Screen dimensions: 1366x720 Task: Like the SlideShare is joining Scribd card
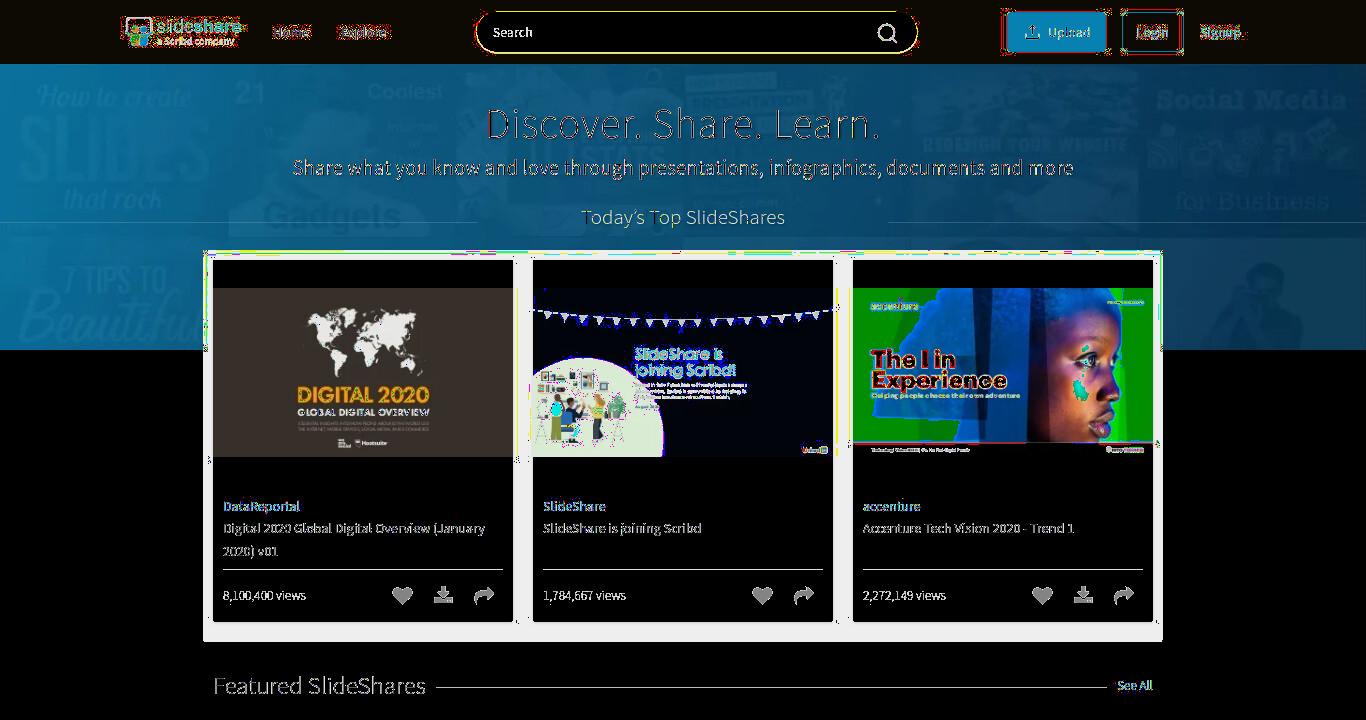coord(762,595)
